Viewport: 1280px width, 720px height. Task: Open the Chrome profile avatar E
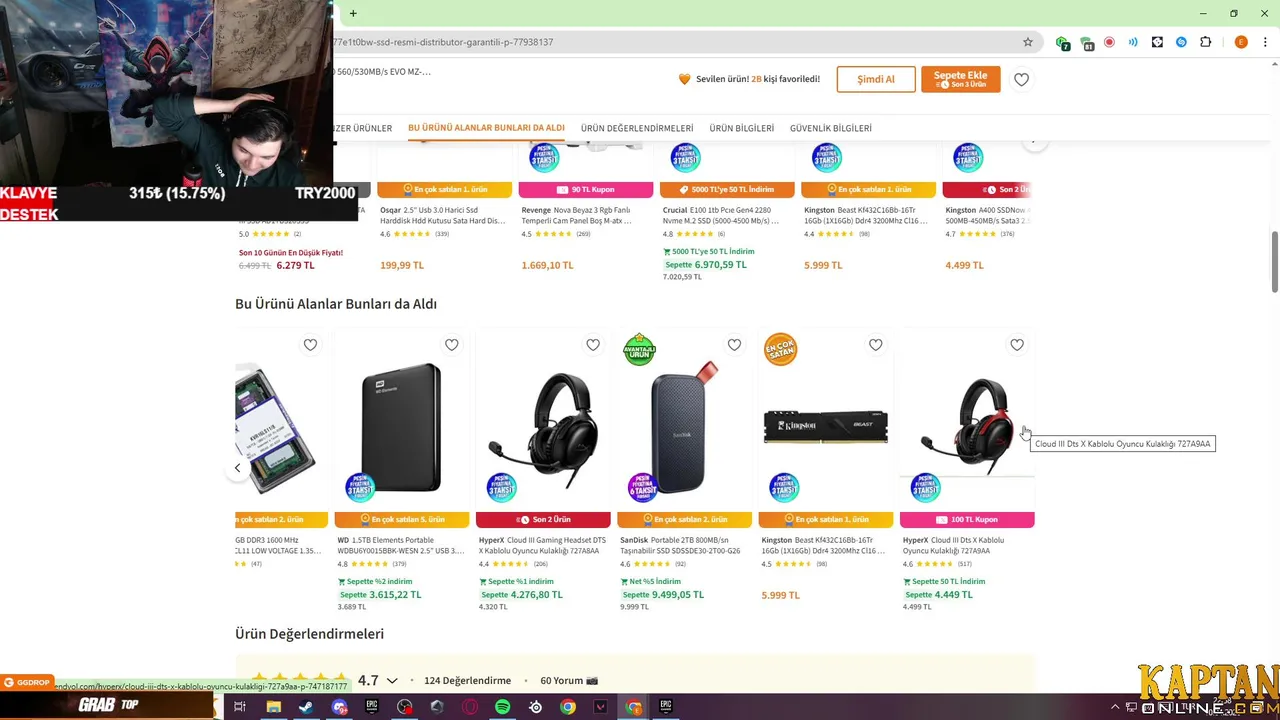click(x=1241, y=42)
